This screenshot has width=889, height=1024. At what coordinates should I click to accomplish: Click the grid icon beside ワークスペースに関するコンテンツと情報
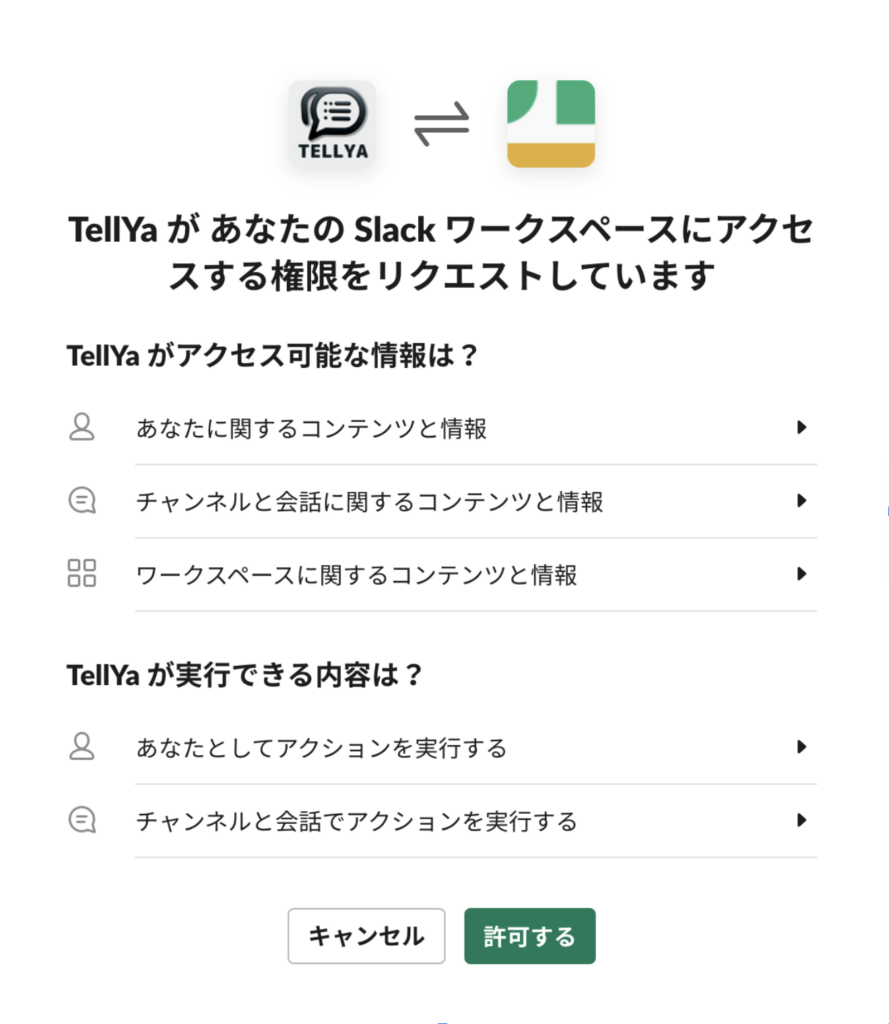(x=82, y=573)
